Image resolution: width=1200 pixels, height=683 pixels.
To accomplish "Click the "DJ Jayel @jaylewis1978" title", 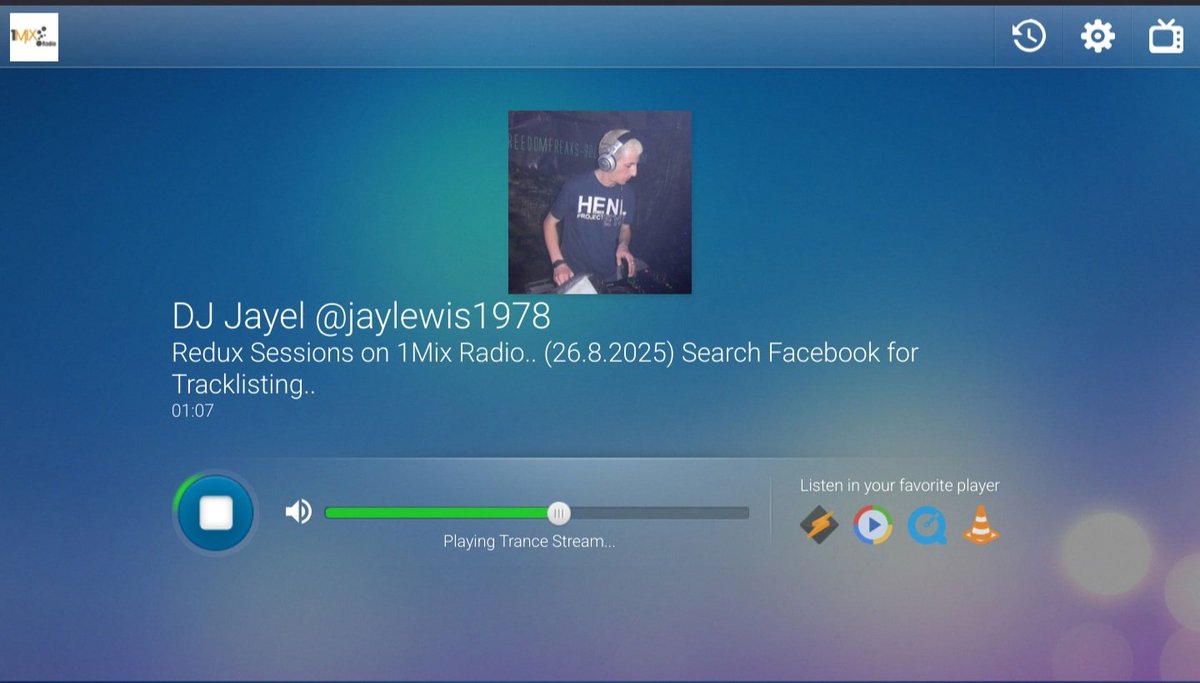I will click(361, 316).
